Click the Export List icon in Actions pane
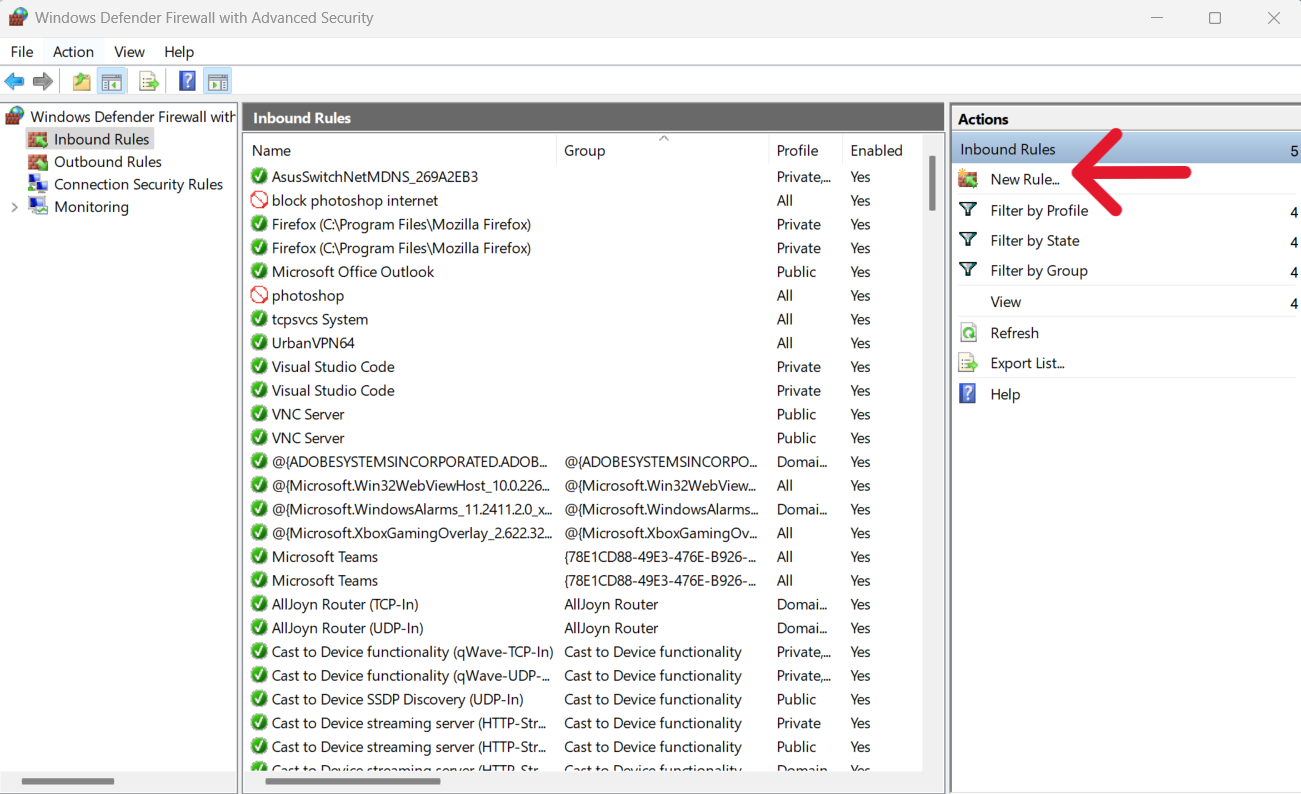The image size is (1301, 794). click(x=968, y=363)
